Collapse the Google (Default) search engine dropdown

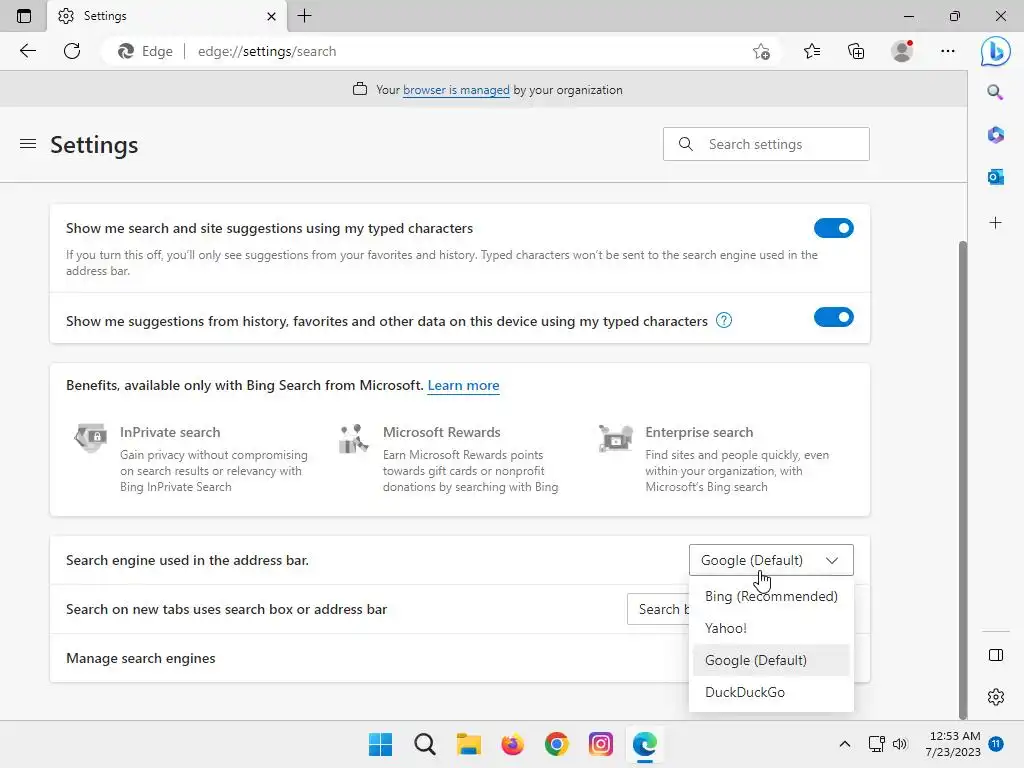pyautogui.click(x=771, y=560)
